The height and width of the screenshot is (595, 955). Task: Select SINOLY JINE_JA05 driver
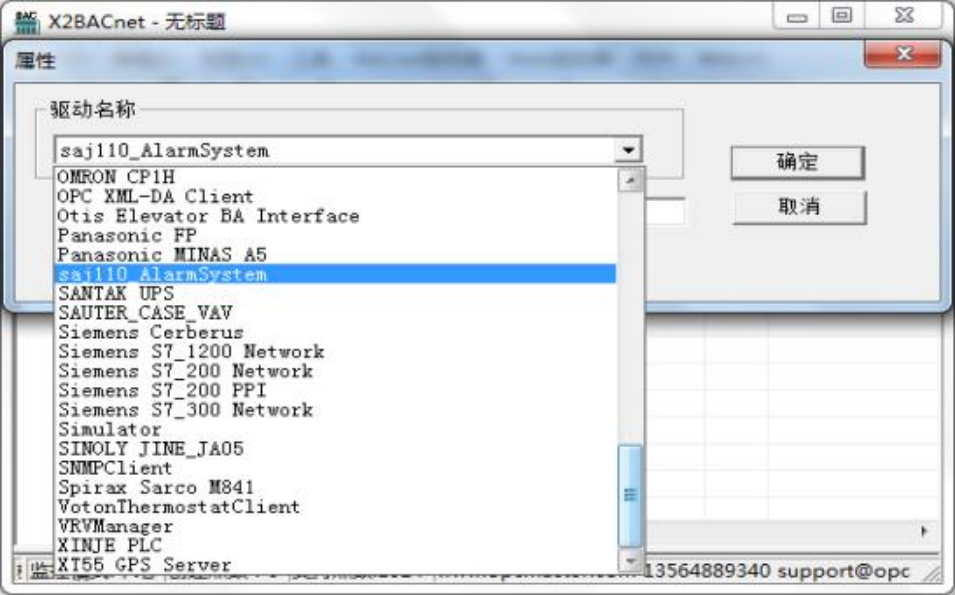(x=336, y=449)
